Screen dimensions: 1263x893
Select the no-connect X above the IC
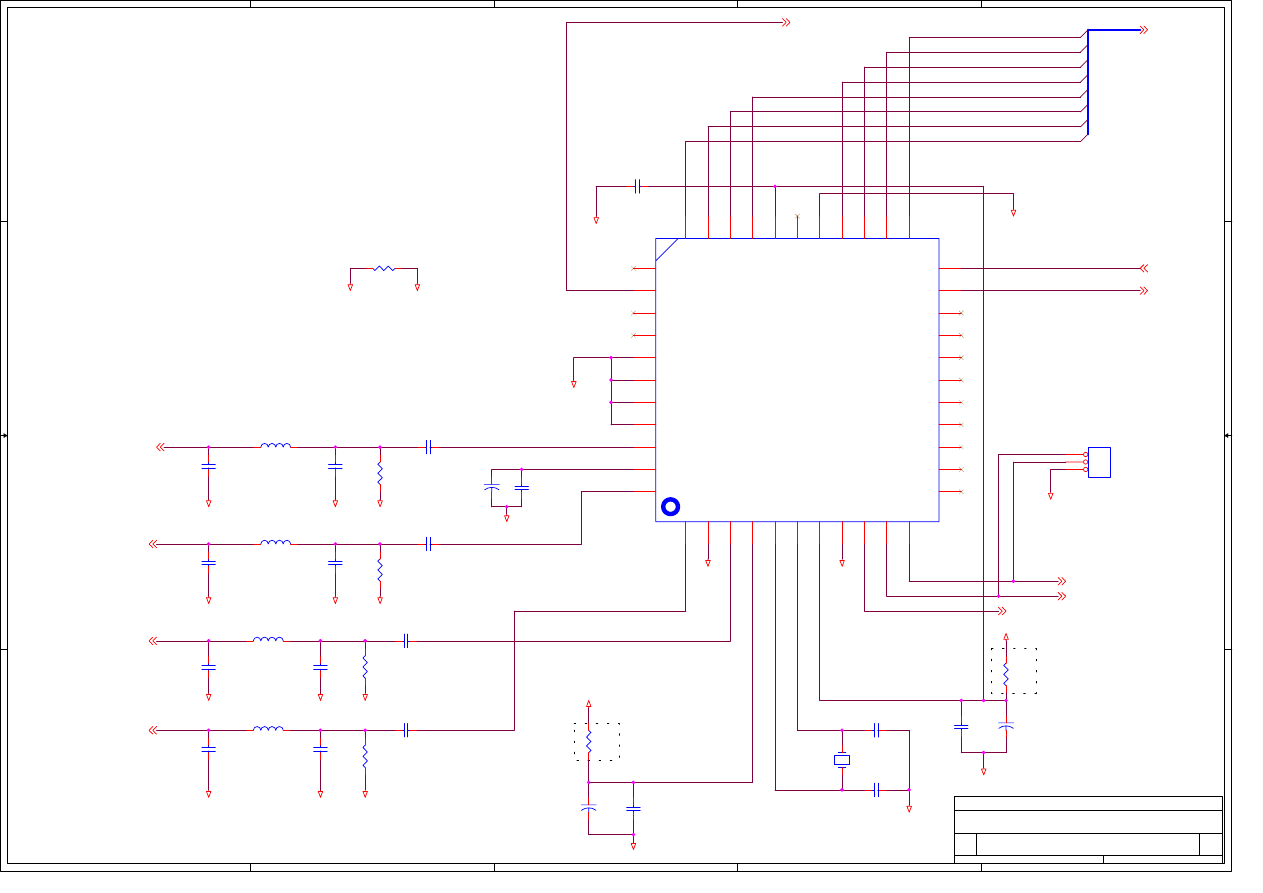(797, 216)
